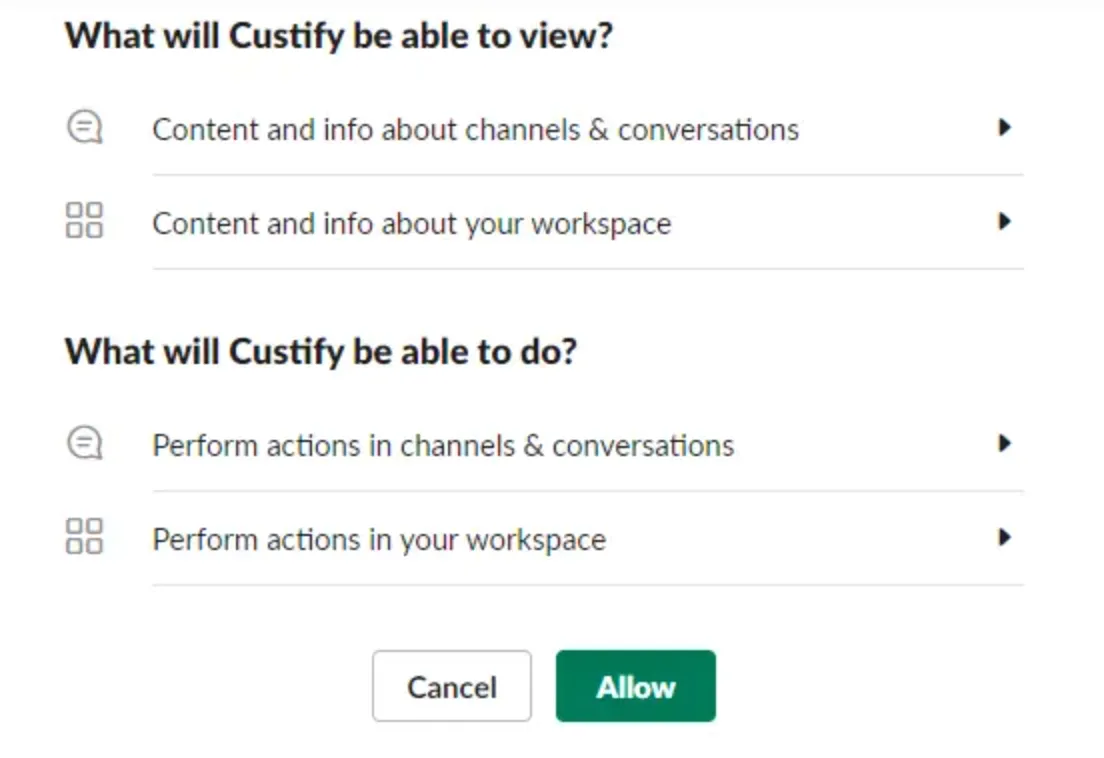Screen dimensions: 1104x758
Task: Click the chat bubble icon beside 'Perform actions in channels & conversations'
Action: tap(84, 443)
